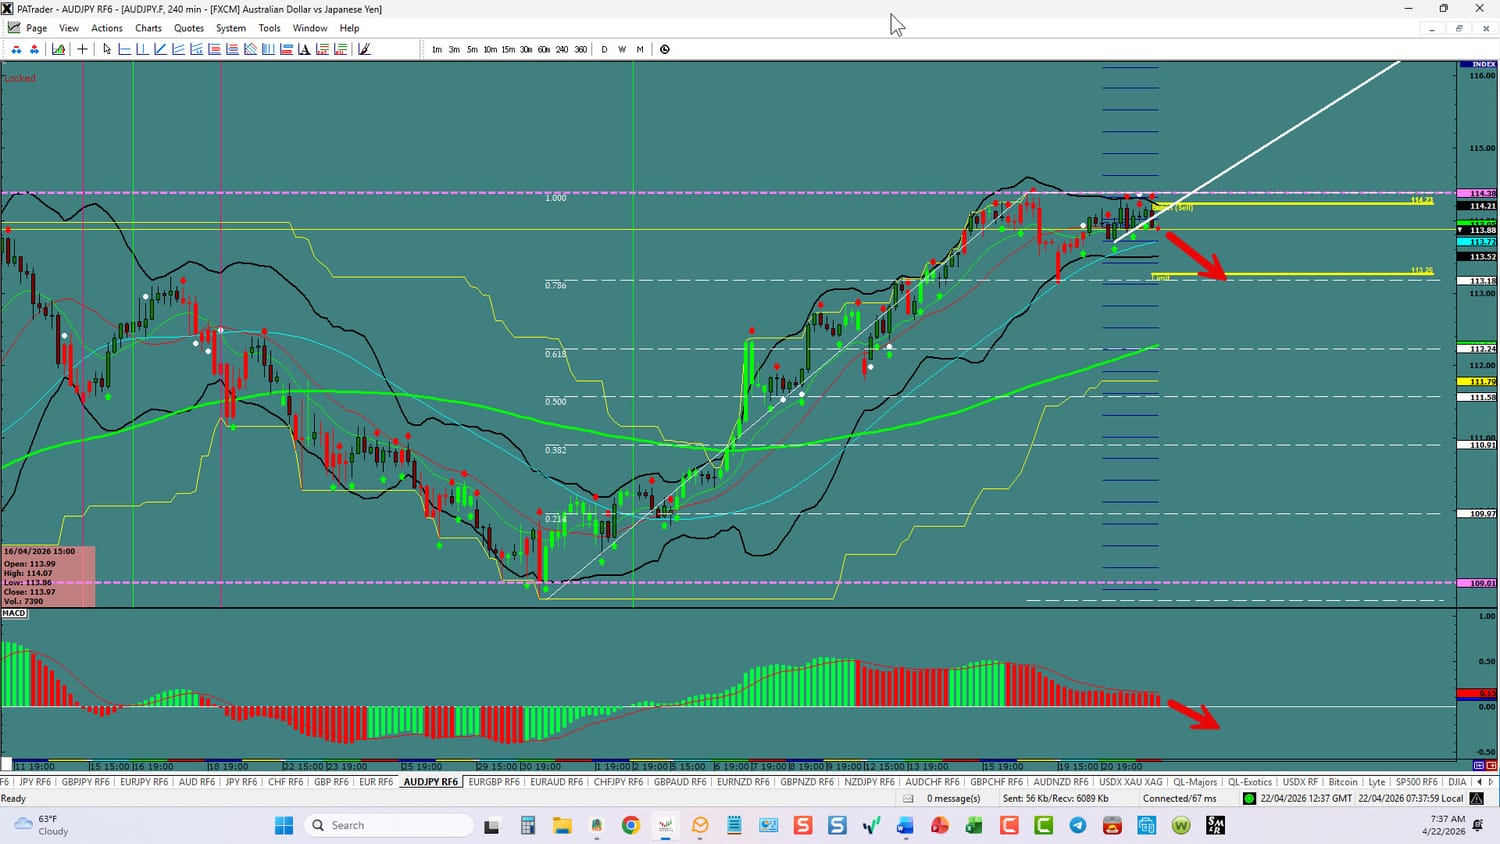Switch chart to 240 minute timeframe

click(x=562, y=49)
